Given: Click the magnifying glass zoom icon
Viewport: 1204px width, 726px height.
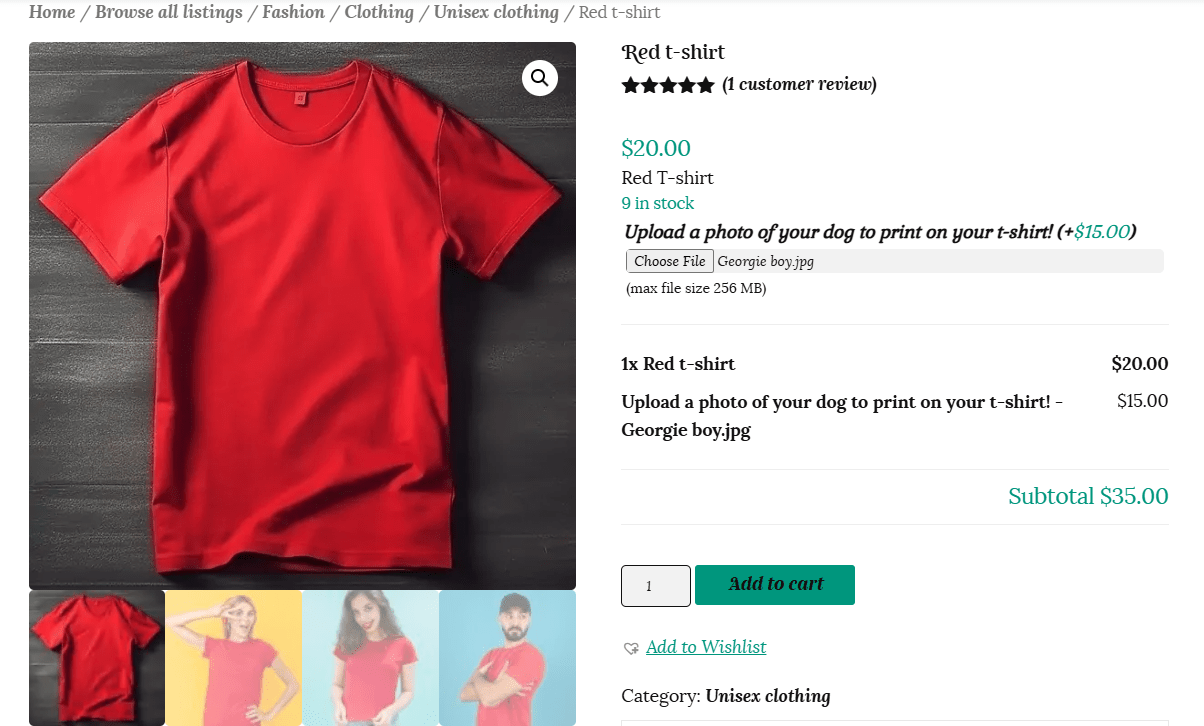Looking at the screenshot, I should (x=540, y=78).
